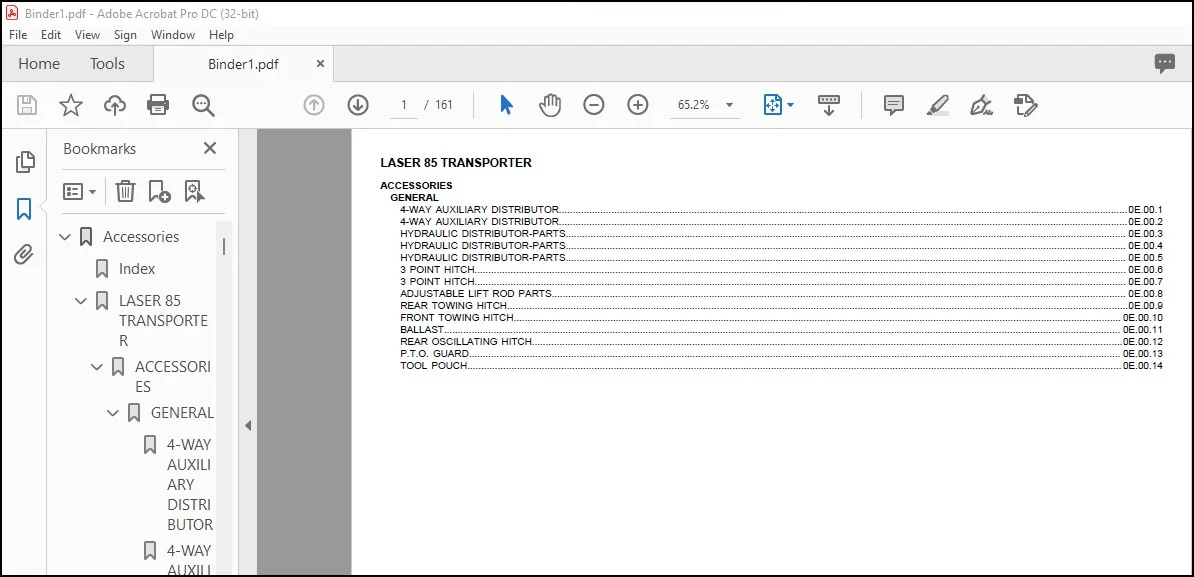Collapse the Accessories bookmark
This screenshot has width=1194, height=577.
tap(65, 237)
